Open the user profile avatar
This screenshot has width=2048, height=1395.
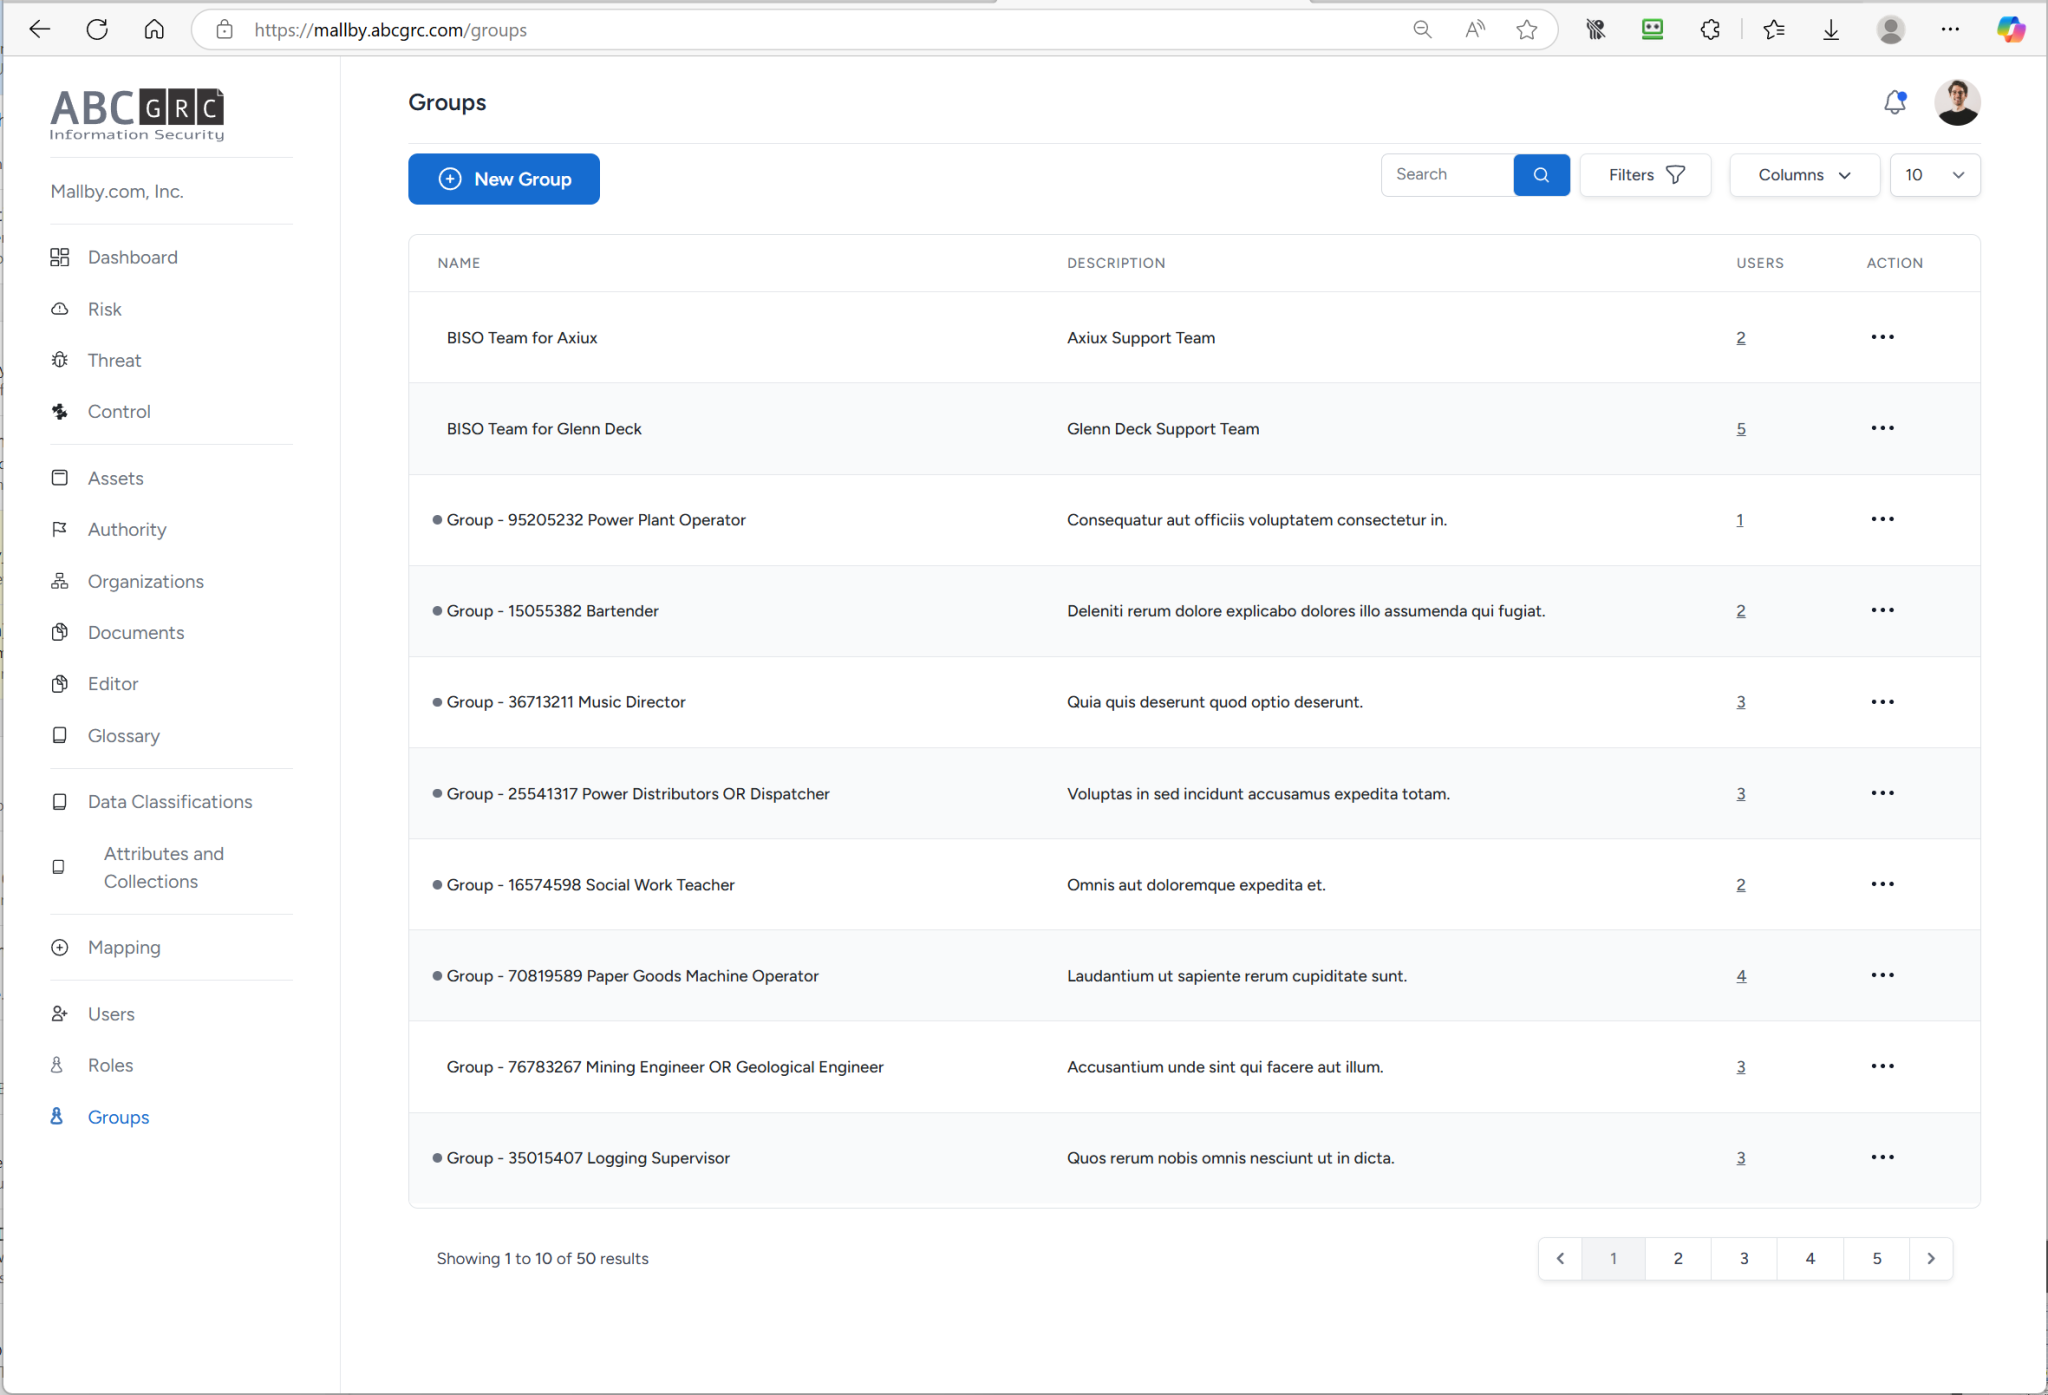click(1957, 102)
